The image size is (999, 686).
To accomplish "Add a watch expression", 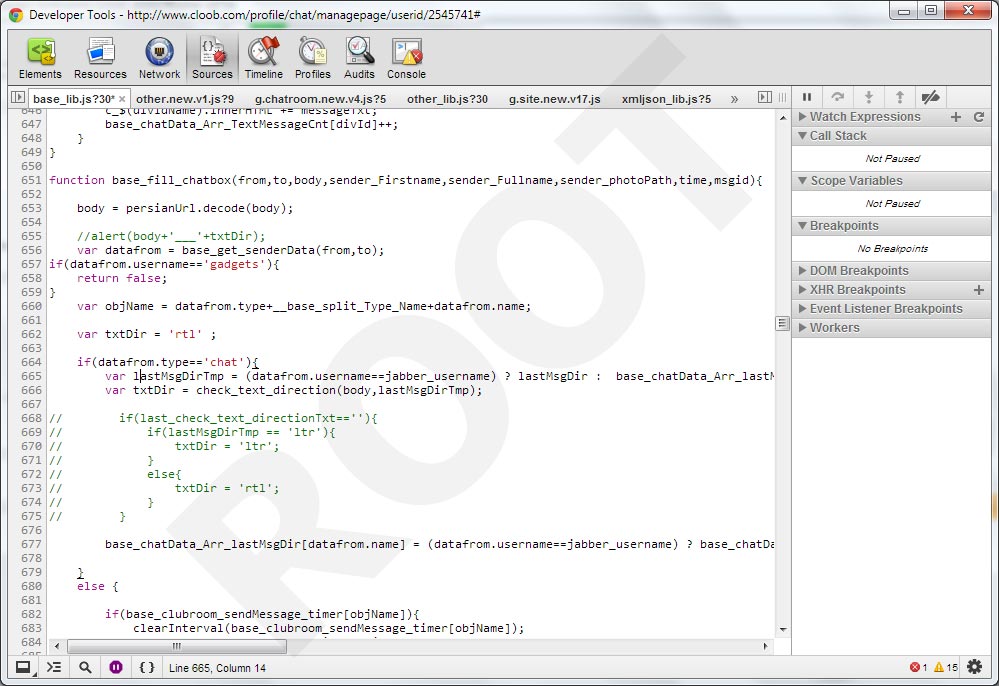I will 956,117.
